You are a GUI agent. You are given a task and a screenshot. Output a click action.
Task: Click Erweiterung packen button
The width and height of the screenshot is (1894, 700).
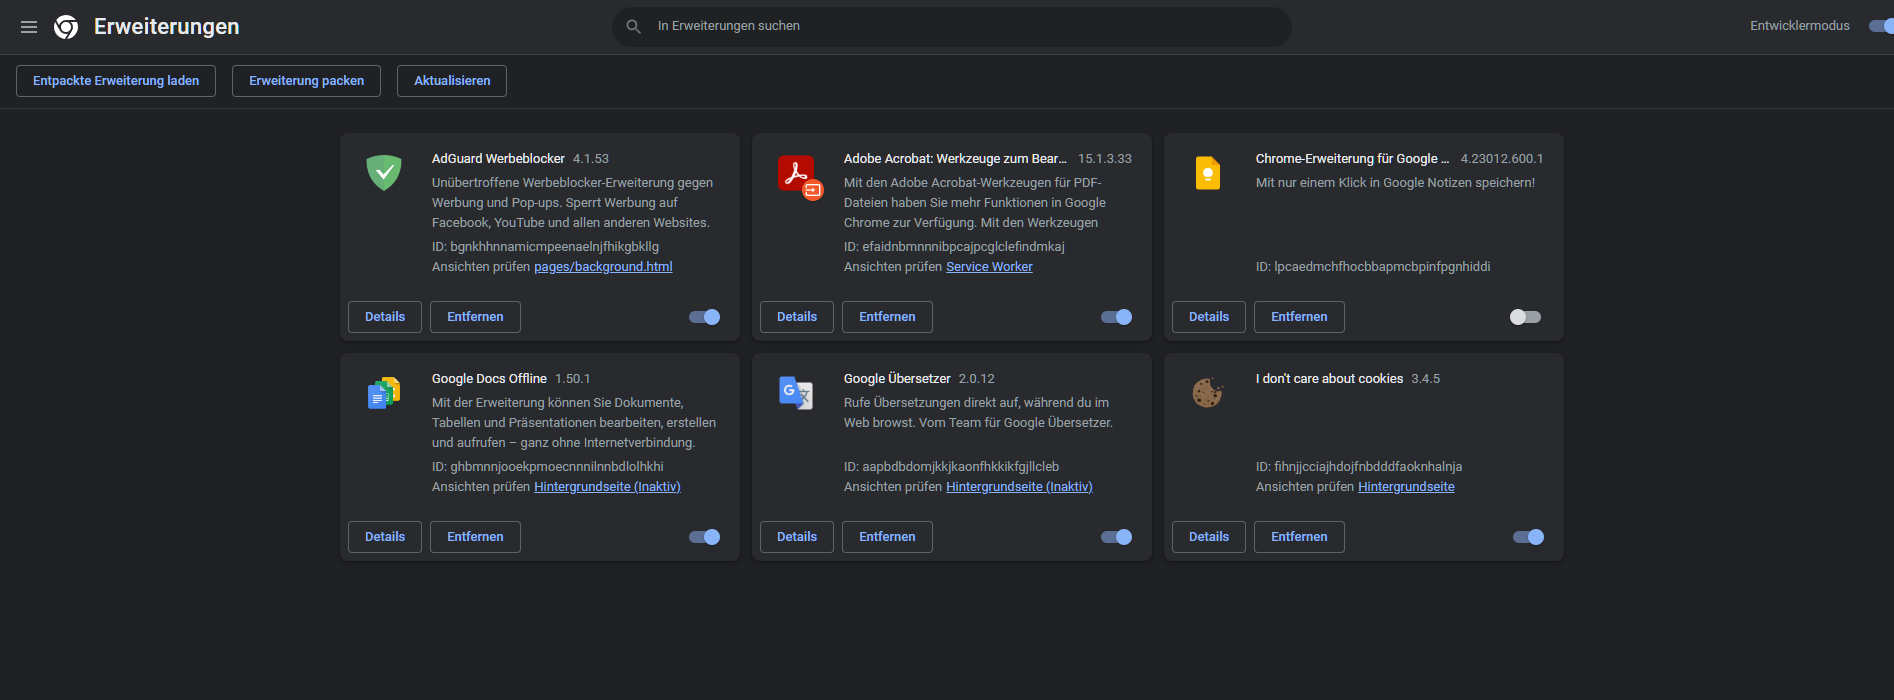pyautogui.click(x=306, y=81)
